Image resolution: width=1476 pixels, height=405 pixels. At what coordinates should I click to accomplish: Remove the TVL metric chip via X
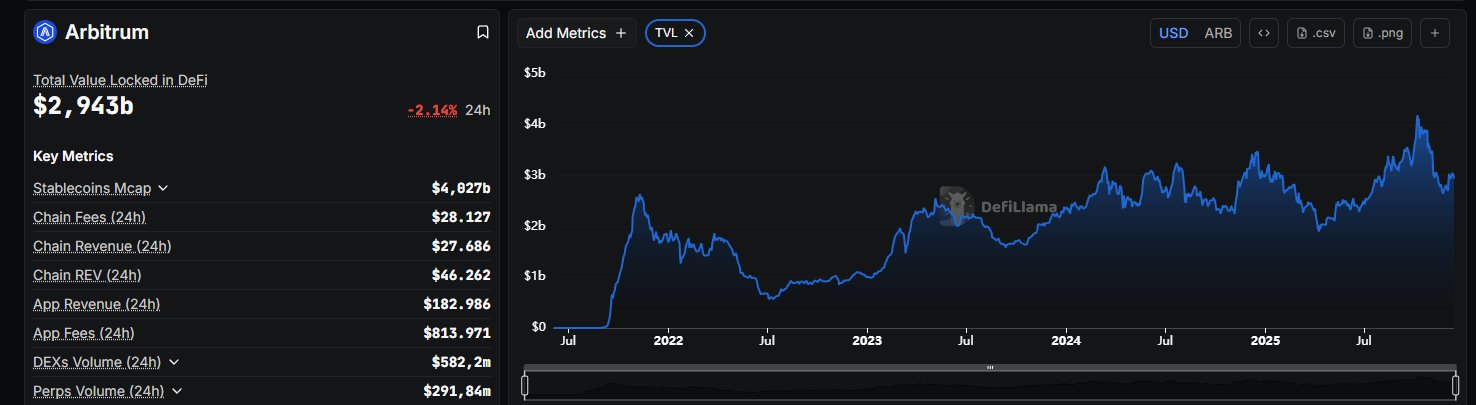click(x=689, y=33)
